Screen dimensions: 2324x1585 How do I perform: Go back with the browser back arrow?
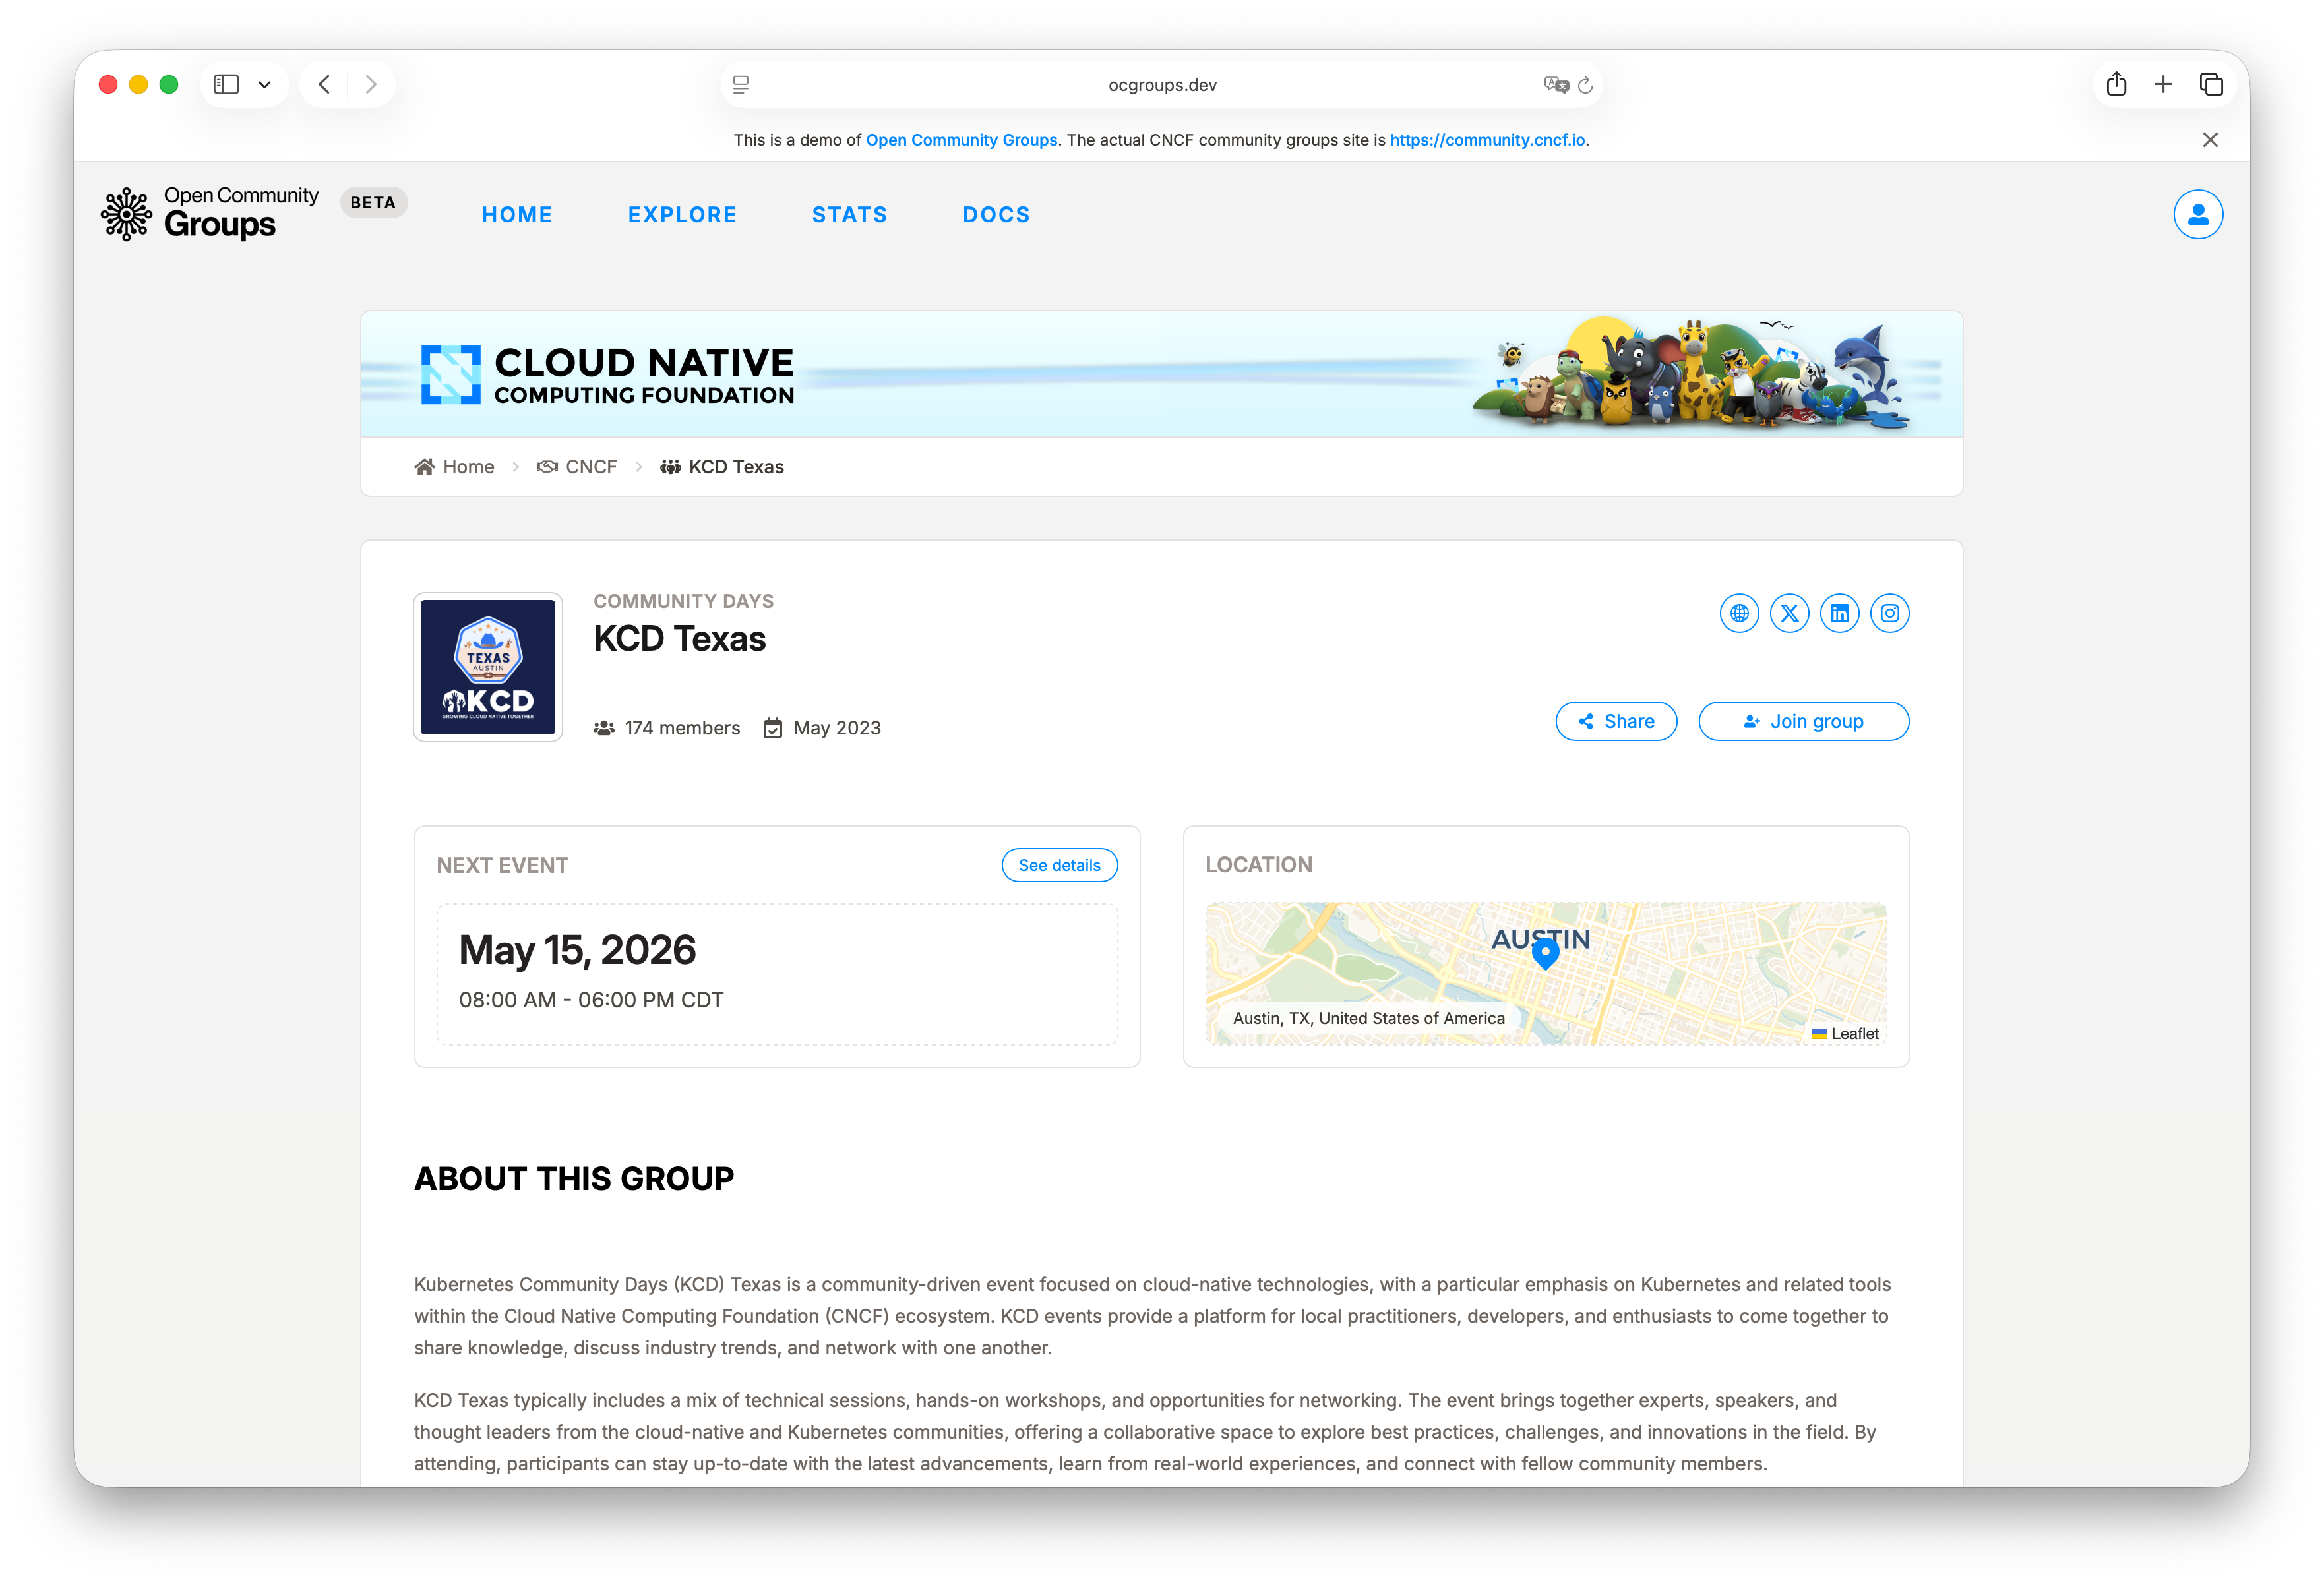click(x=324, y=85)
